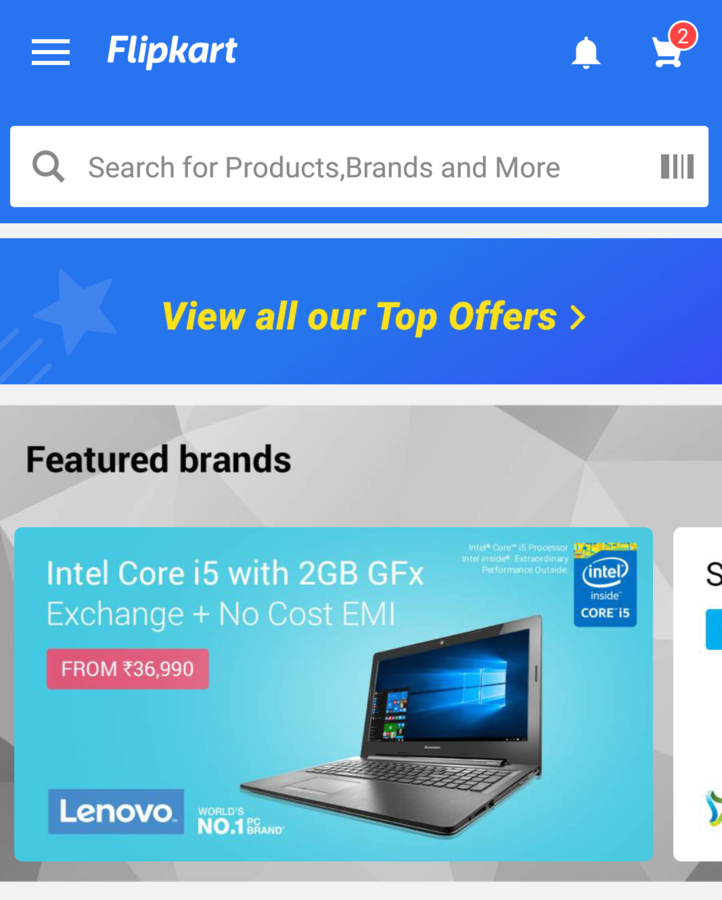The height and width of the screenshot is (900, 722).
Task: Open the barcode scanner icon
Action: [677, 166]
